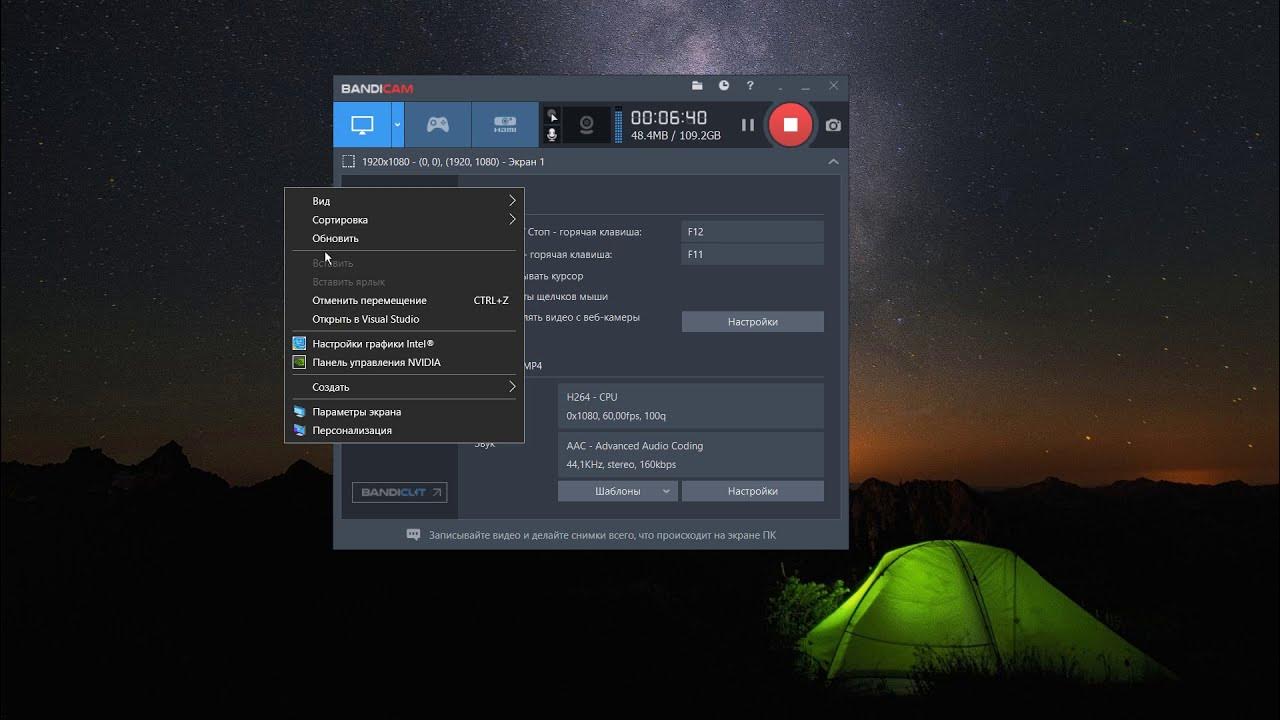Click F11 hotkey field
Screen dimensions: 1280x720
point(752,255)
